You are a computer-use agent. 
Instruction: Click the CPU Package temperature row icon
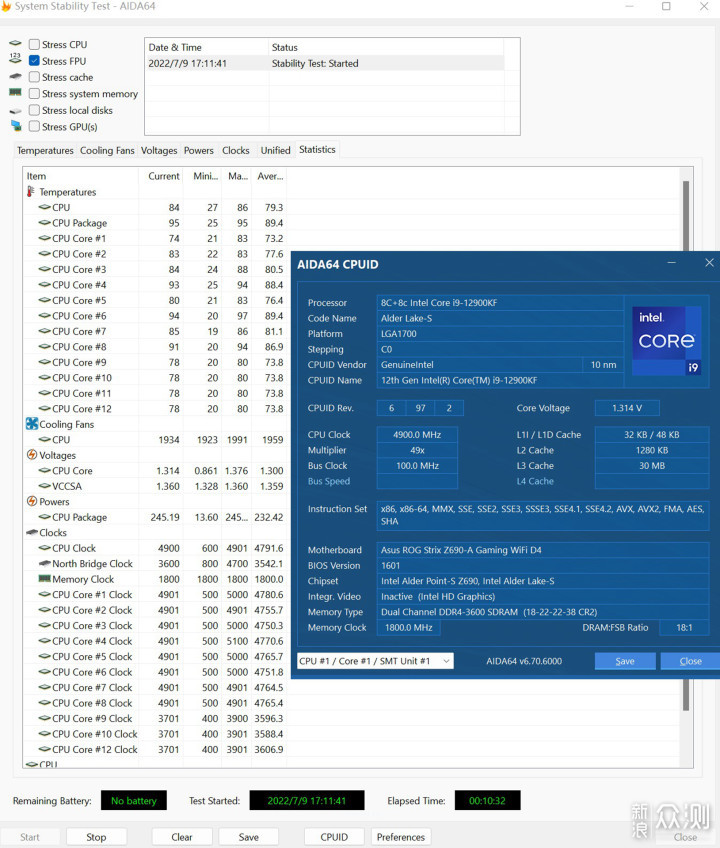tap(45, 222)
